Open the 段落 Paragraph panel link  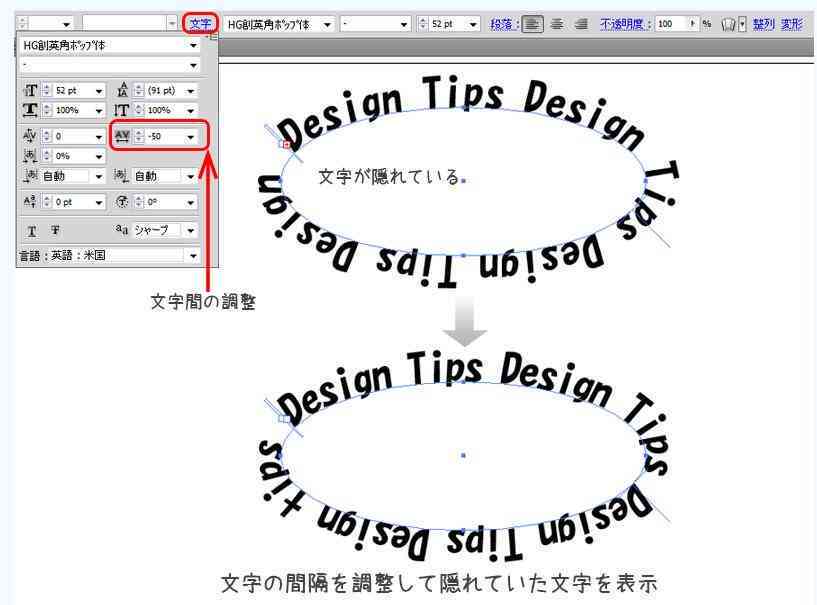[x=504, y=24]
